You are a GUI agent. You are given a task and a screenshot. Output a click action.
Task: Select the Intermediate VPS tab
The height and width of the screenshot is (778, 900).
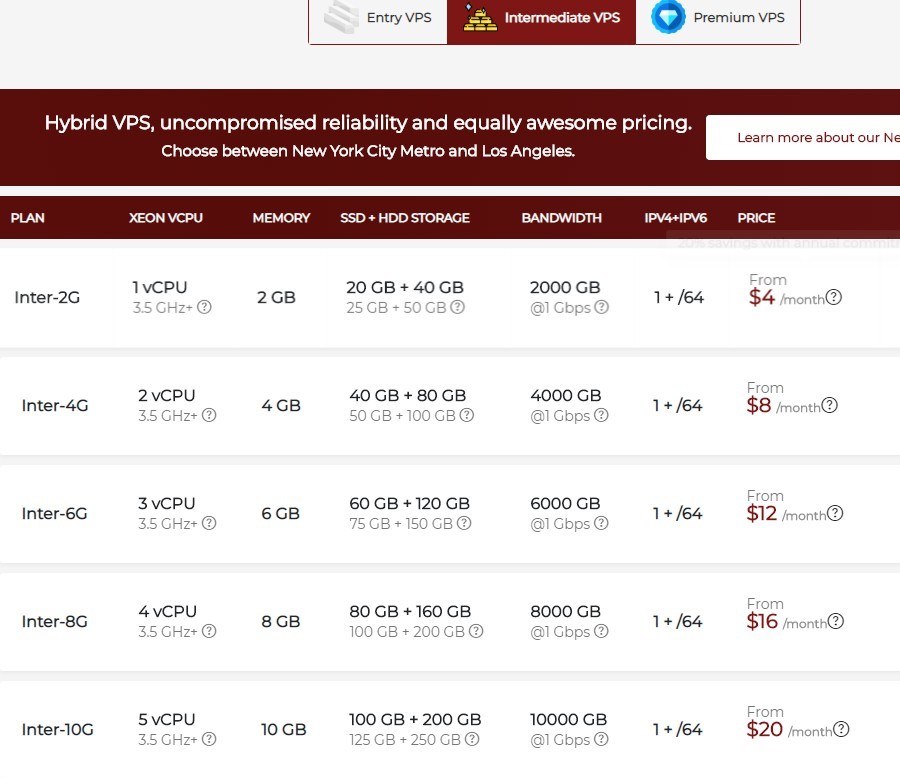[x=541, y=18]
